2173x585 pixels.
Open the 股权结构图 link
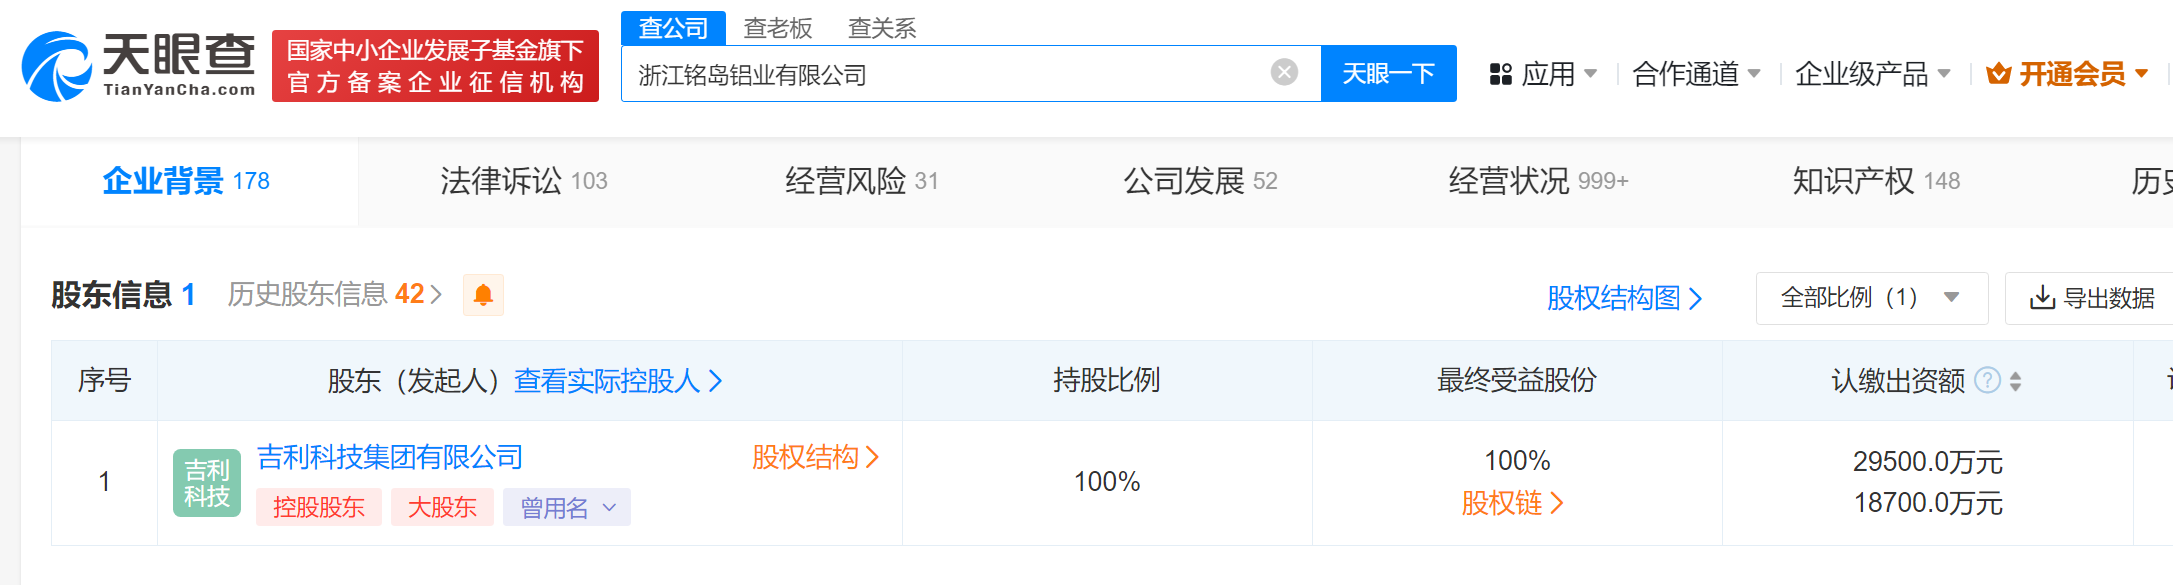pyautogui.click(x=1624, y=298)
